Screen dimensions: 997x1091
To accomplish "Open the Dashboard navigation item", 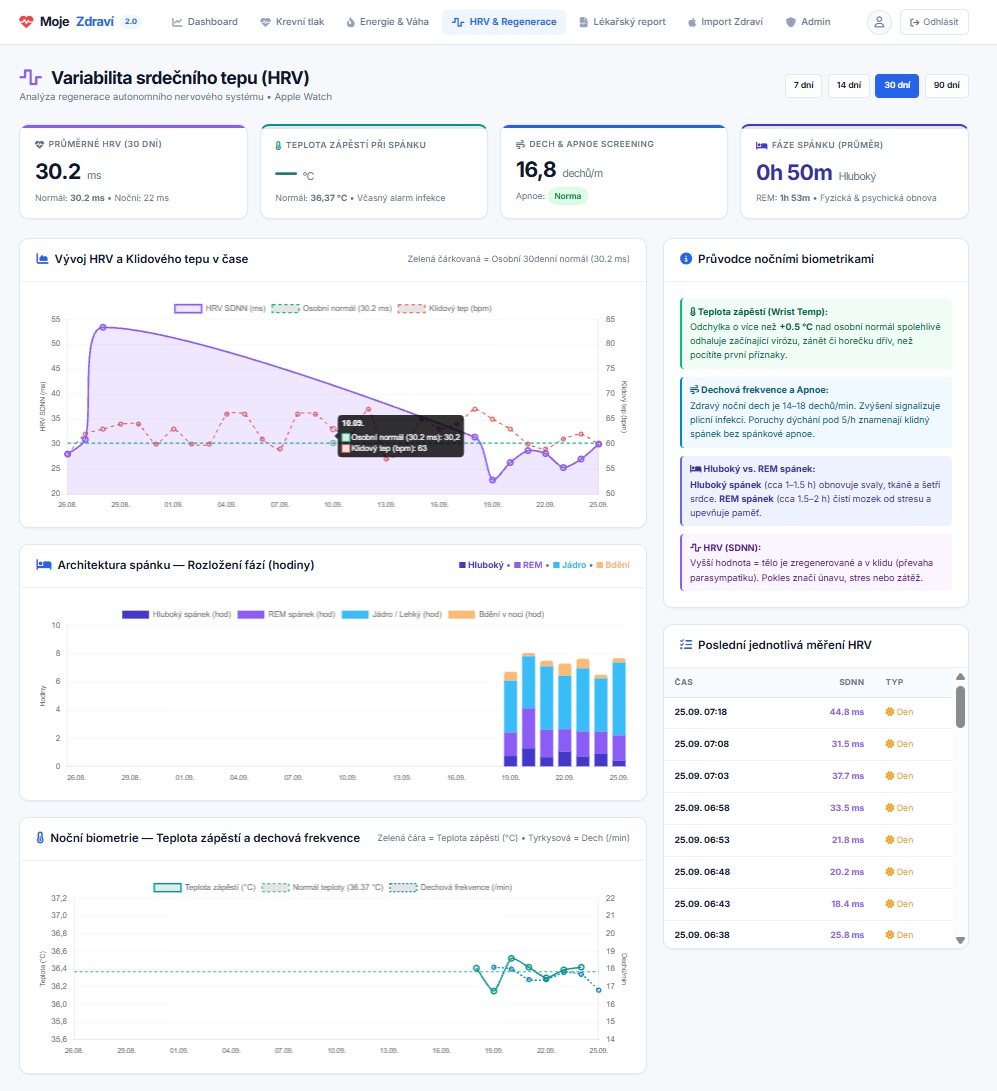I will pos(205,22).
